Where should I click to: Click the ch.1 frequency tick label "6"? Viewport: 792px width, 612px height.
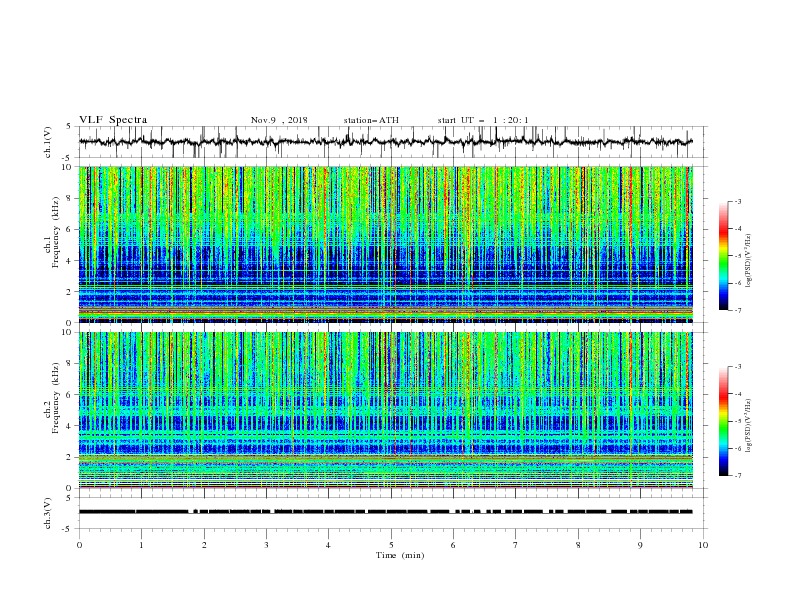71,229
